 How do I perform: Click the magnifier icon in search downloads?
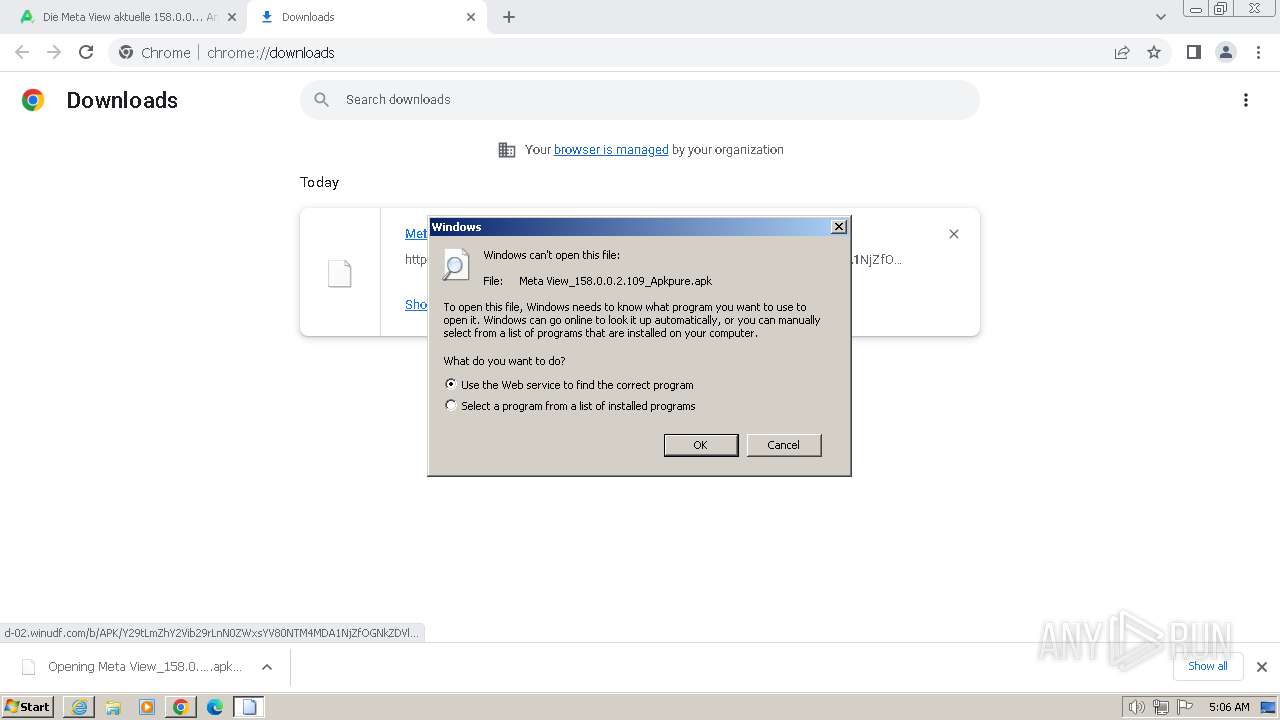tap(321, 100)
